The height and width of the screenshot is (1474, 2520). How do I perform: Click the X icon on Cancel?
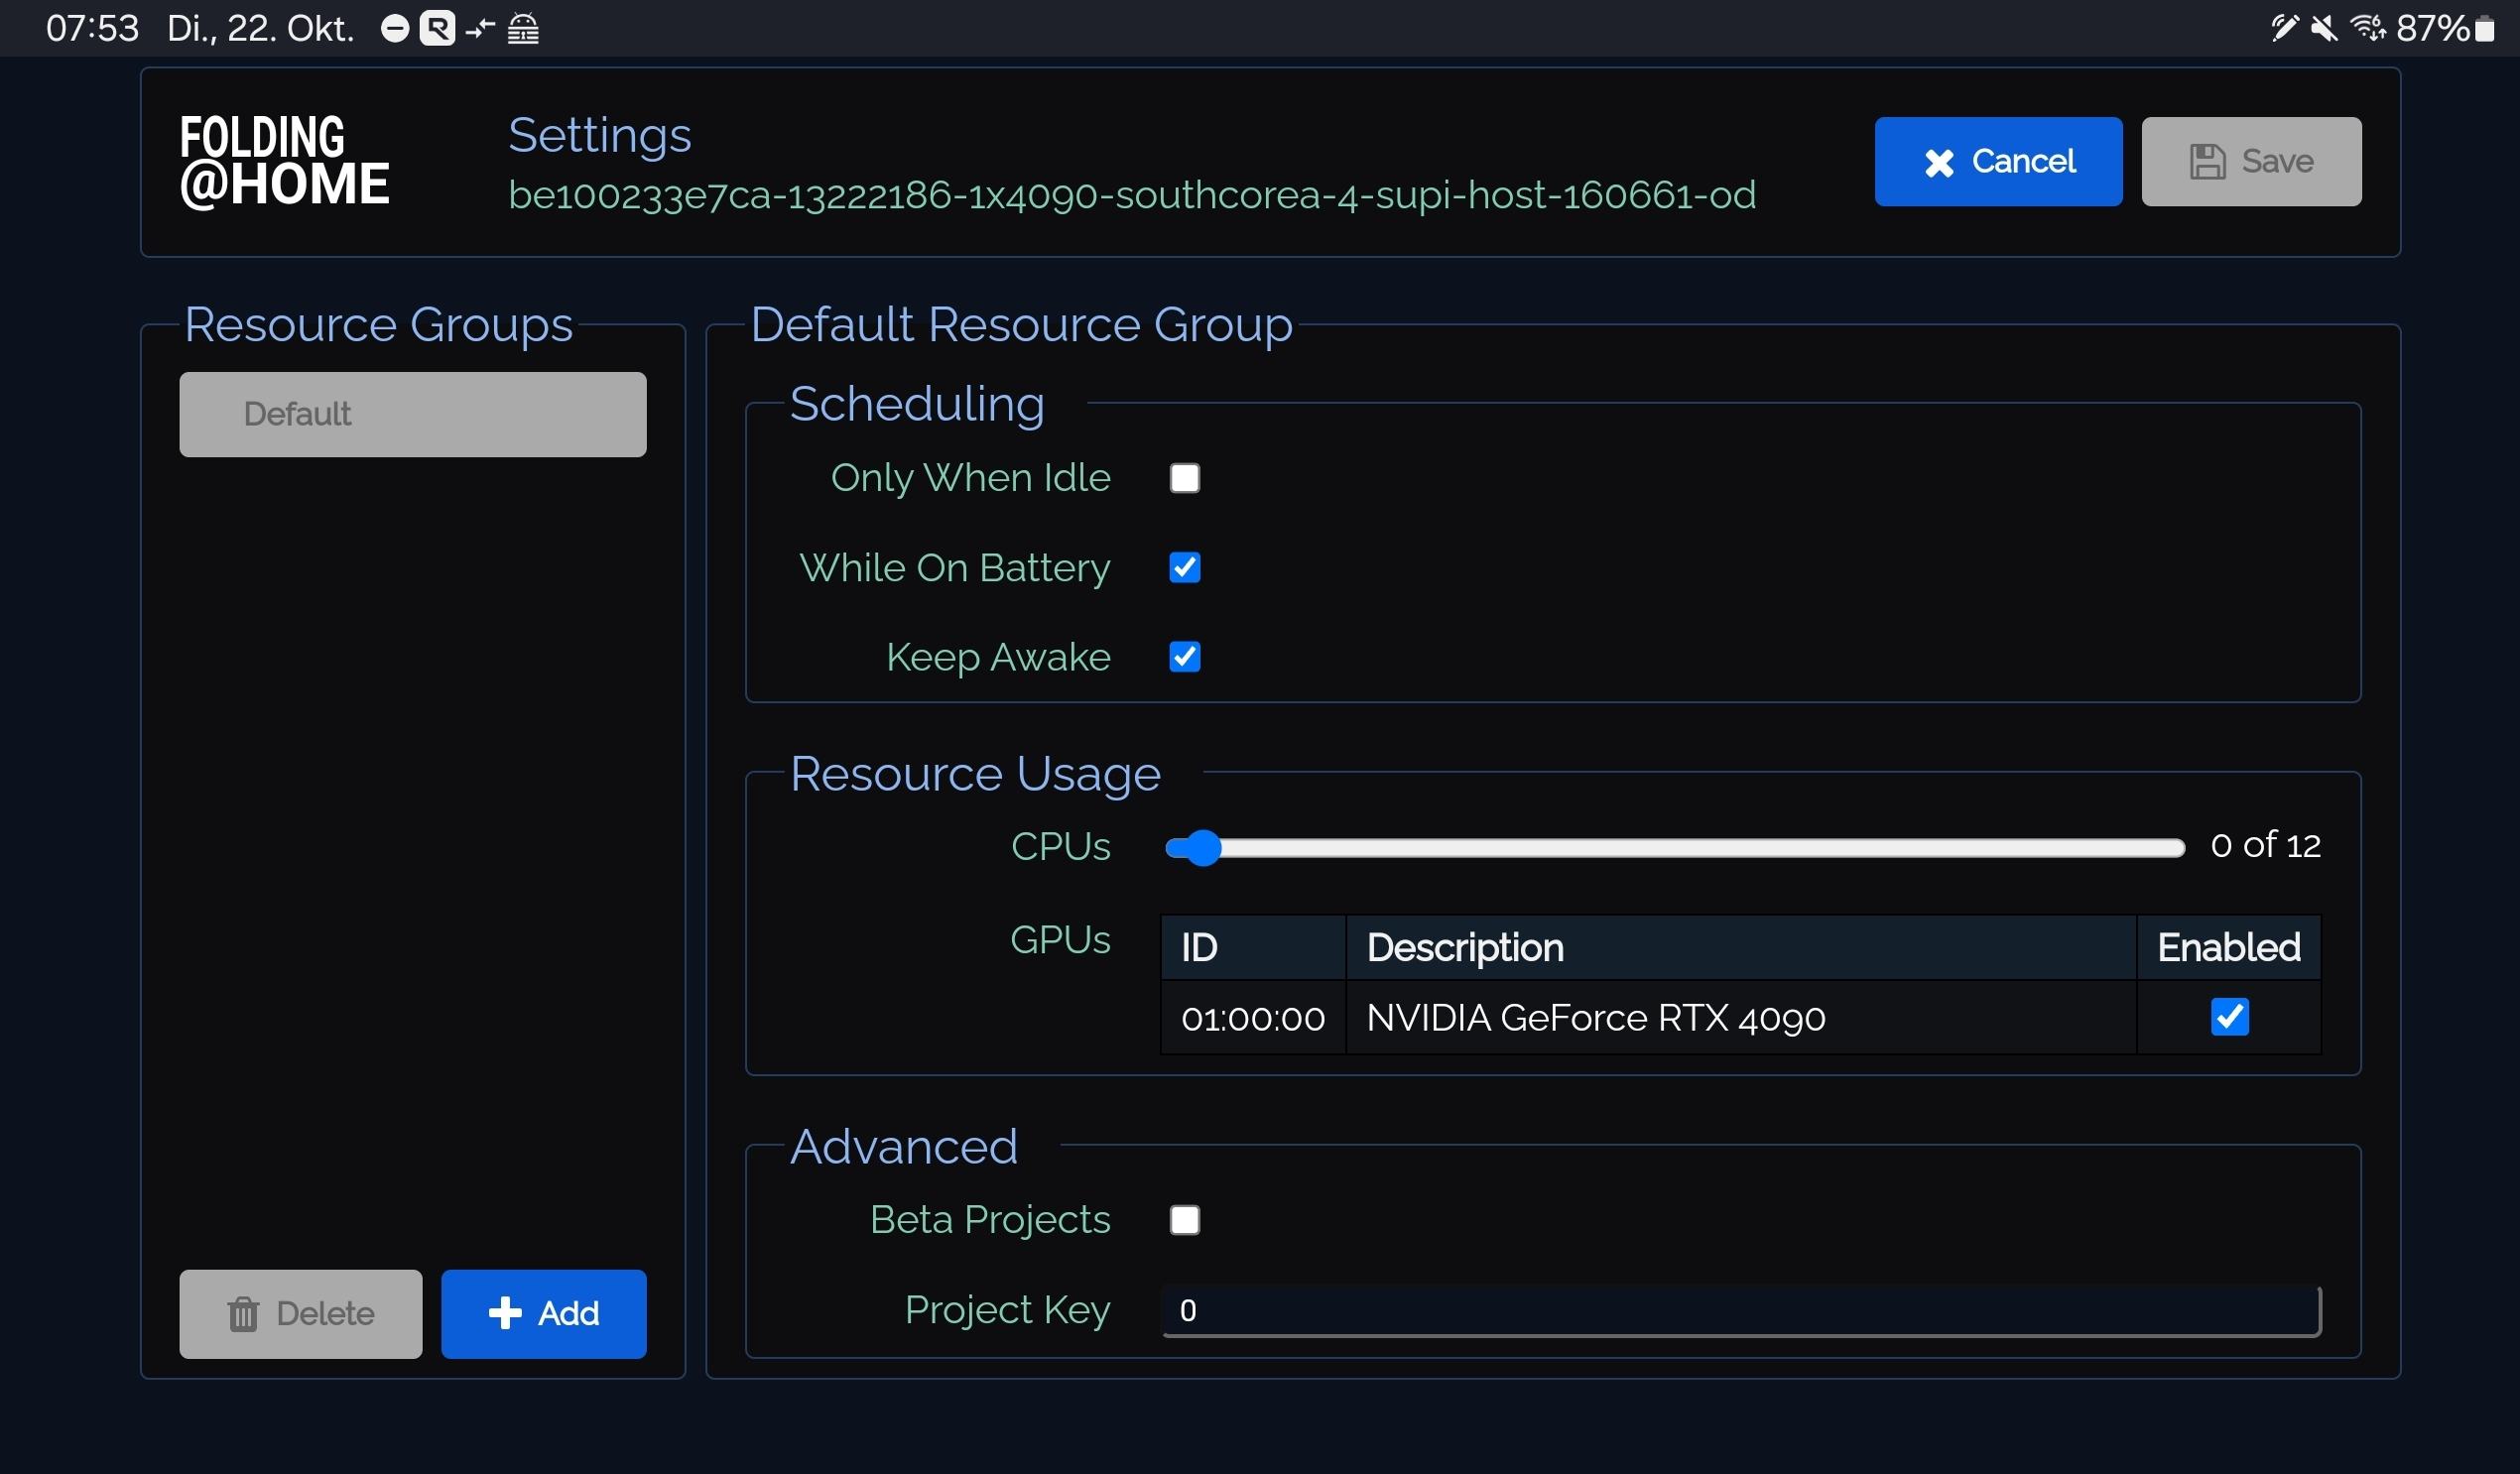coord(1938,163)
